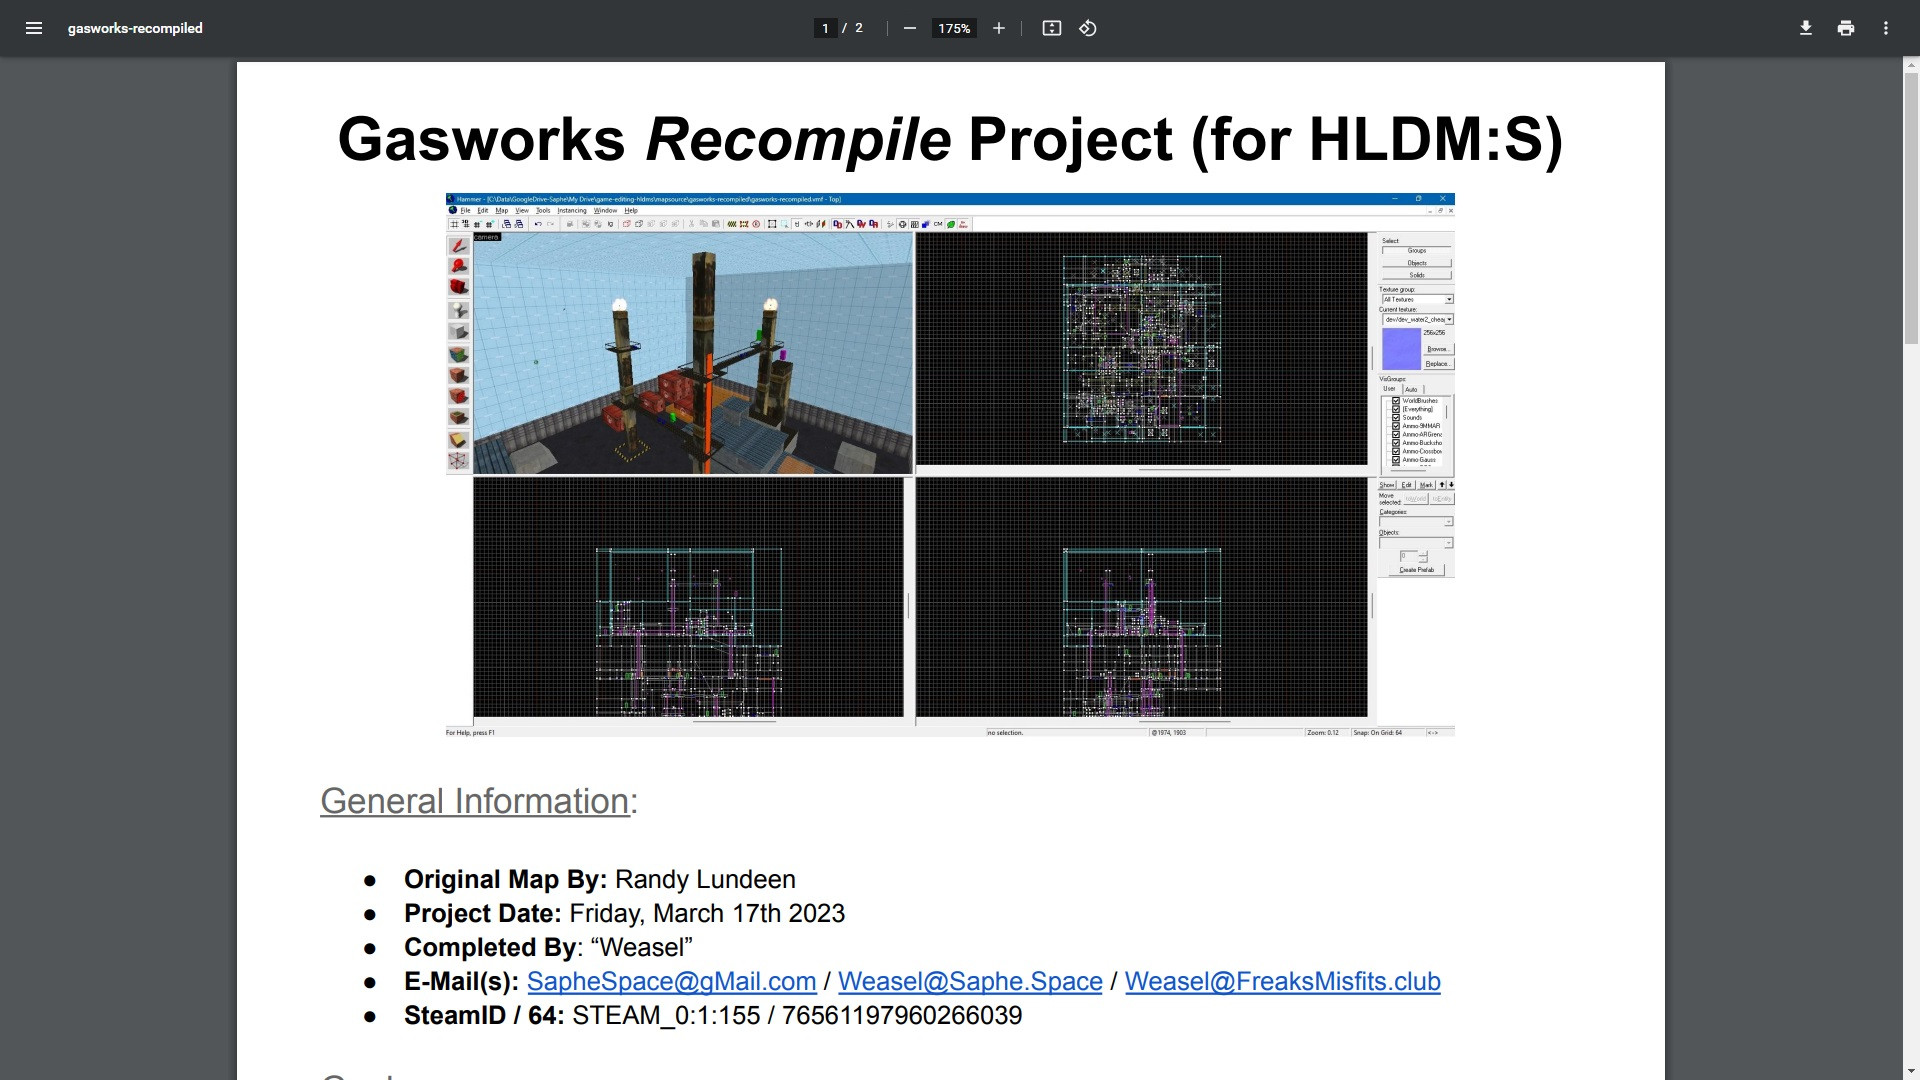The image size is (1920, 1080).
Task: Uncheck the Sounds VisGroup
Action: pos(1396,417)
